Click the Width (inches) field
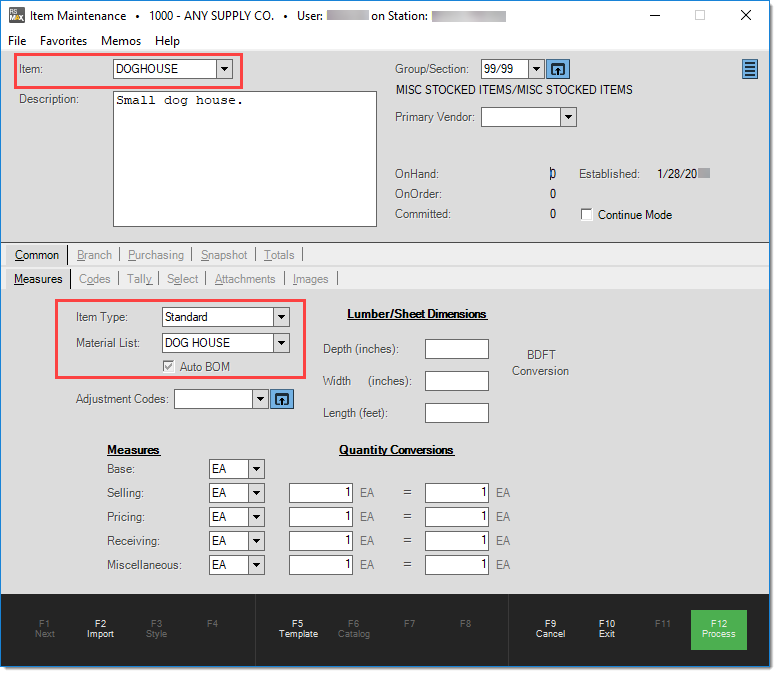Screen dimensions: 777x674 tap(458, 383)
